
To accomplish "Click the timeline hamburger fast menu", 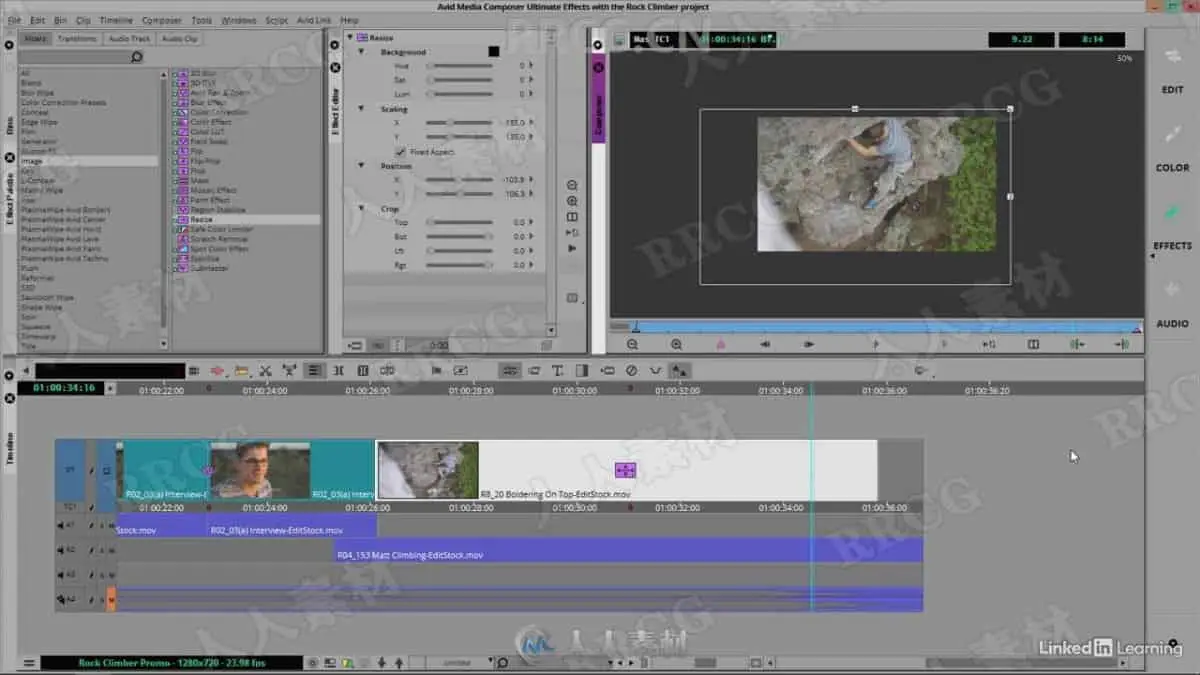I will [x=28, y=662].
